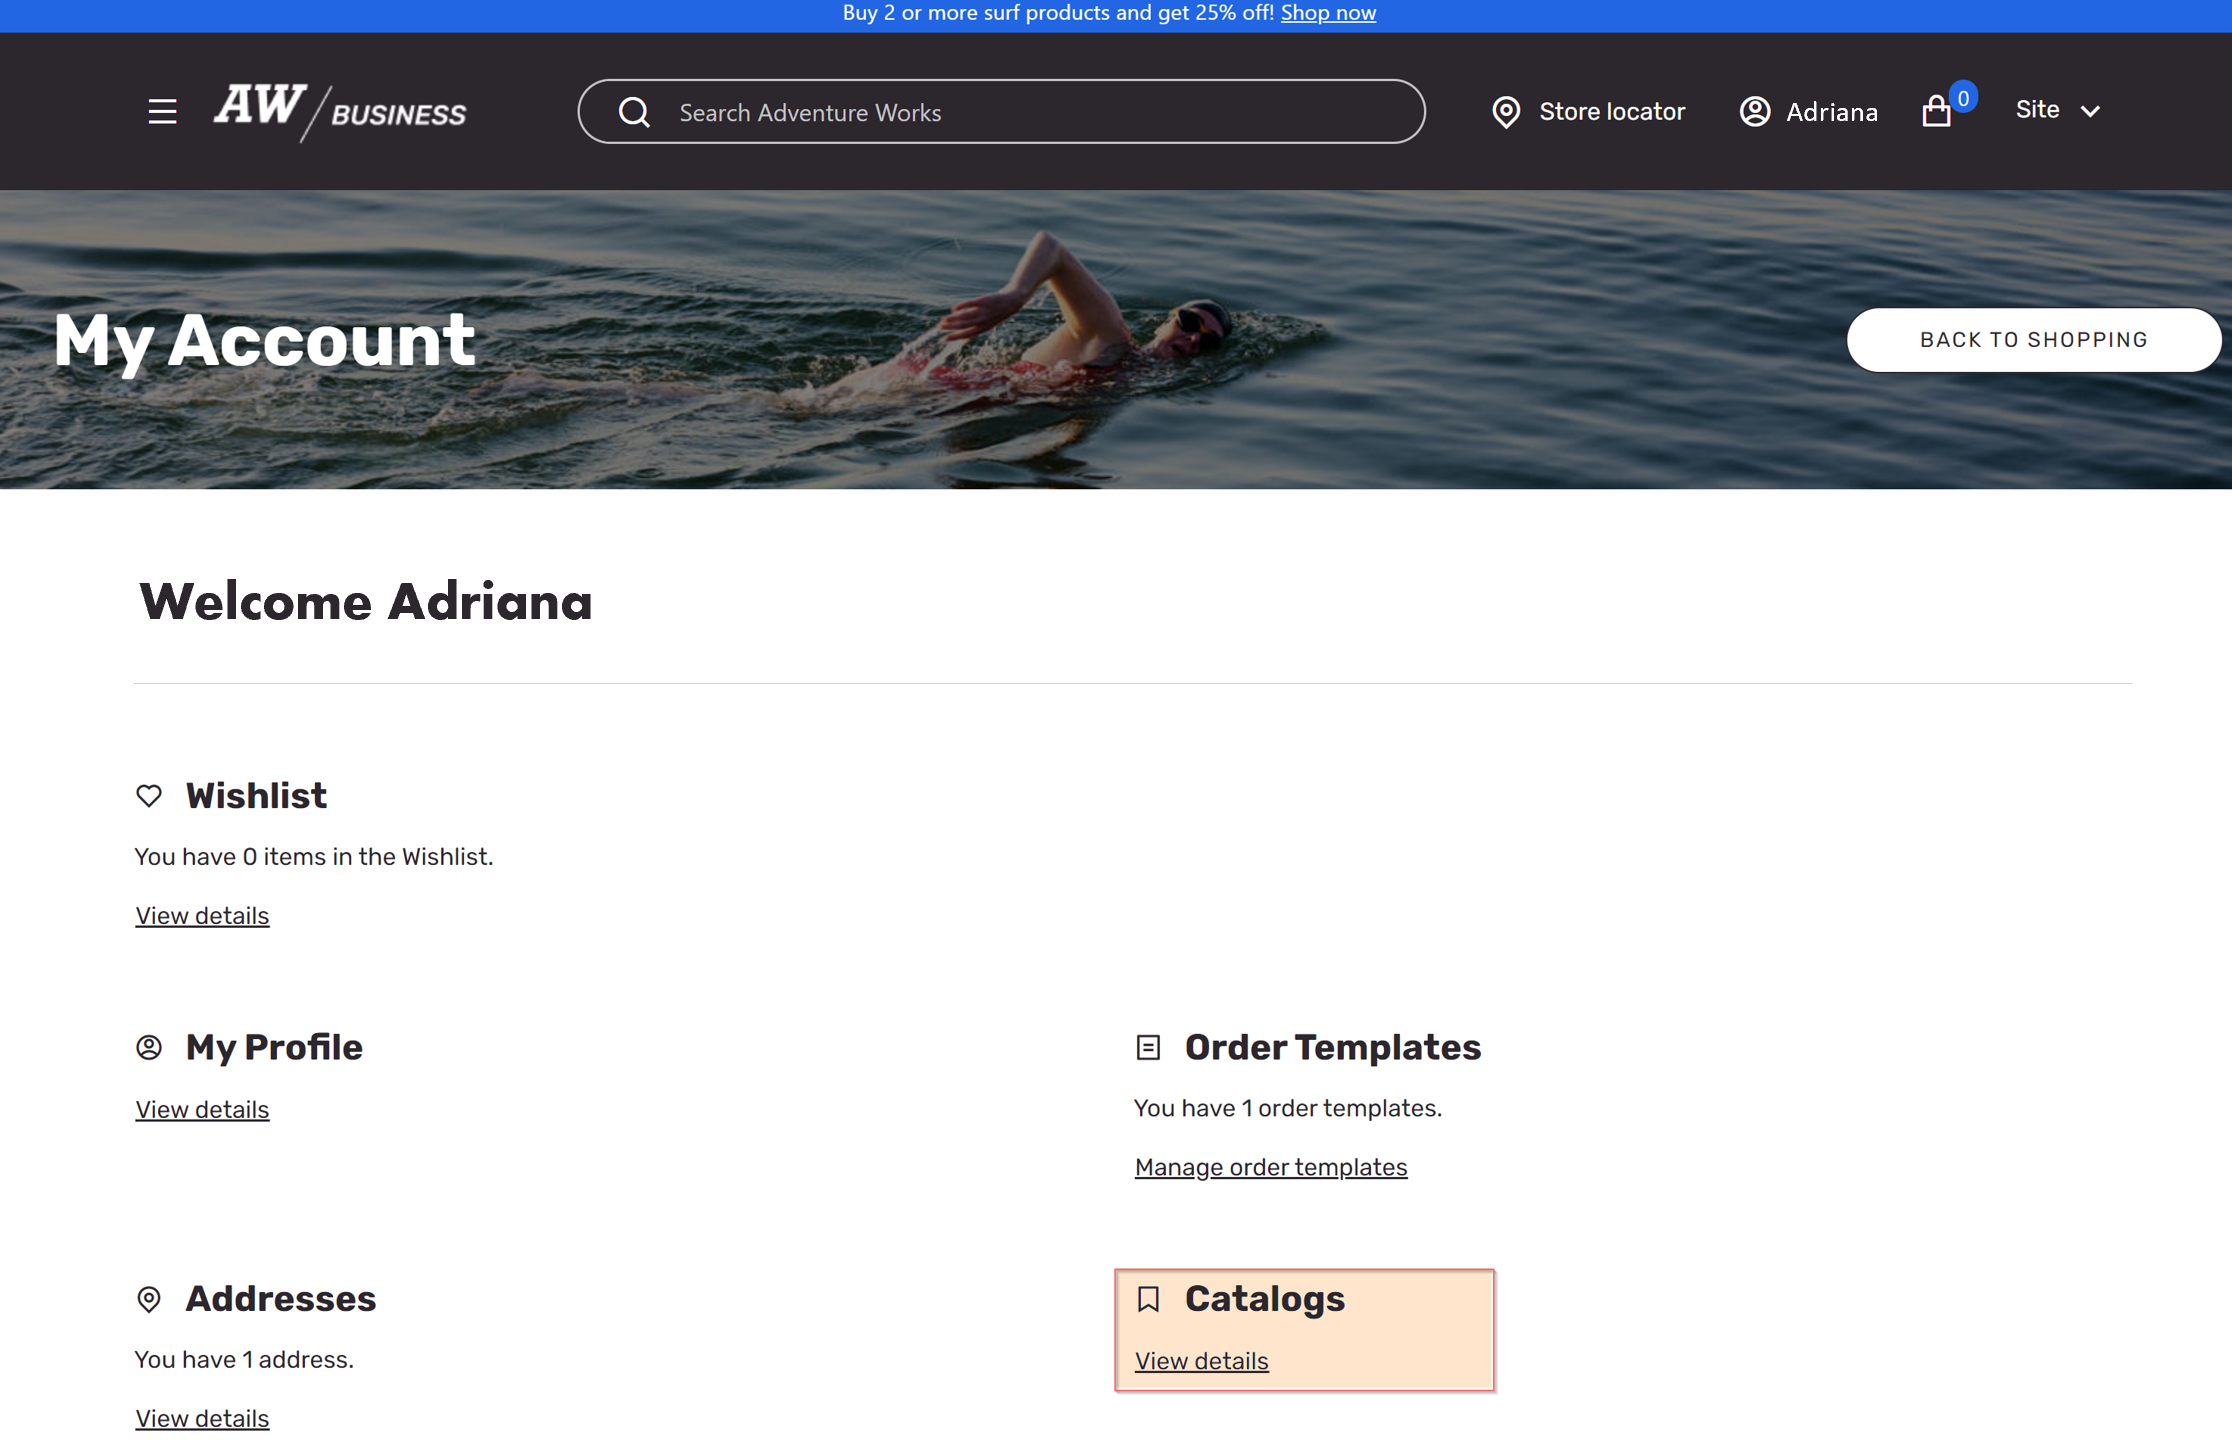
Task: Expand the Site dropdown menu
Action: (2055, 109)
